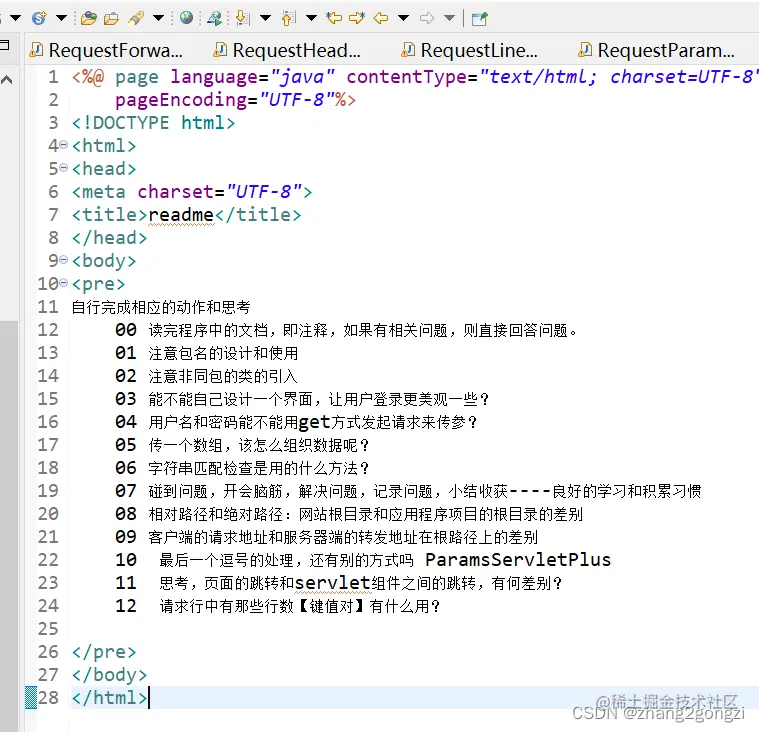Click the closing </head> tag on line 8
Screen dimensions: 759x732
coord(109,238)
